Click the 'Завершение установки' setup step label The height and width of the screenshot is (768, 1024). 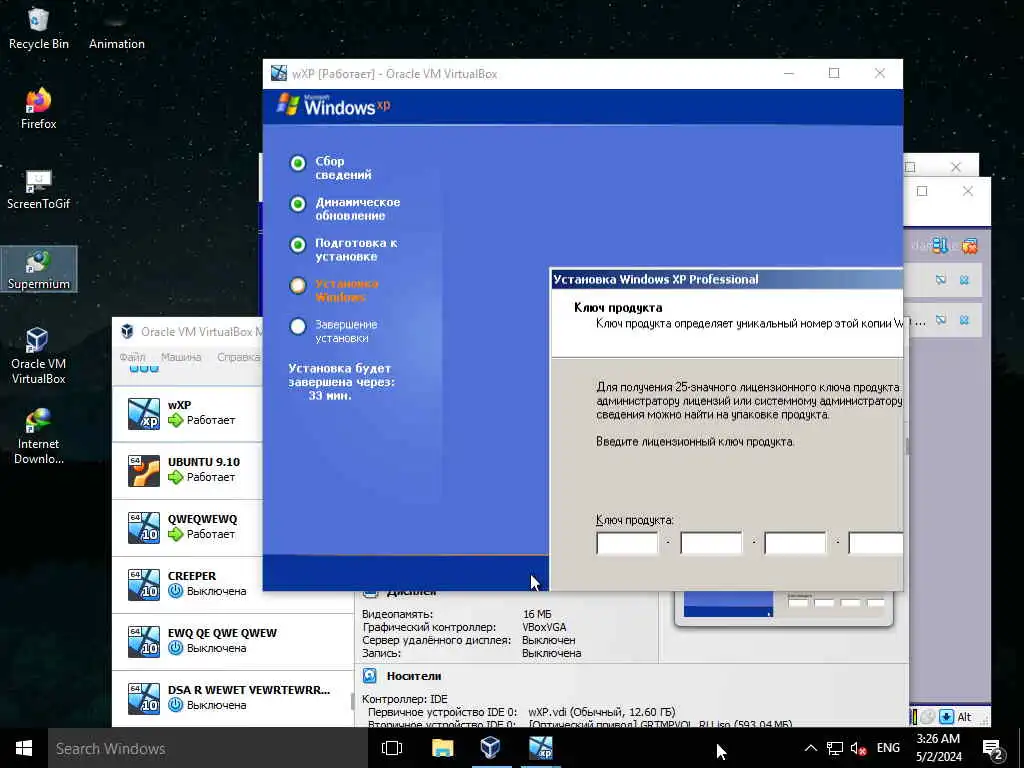346,331
